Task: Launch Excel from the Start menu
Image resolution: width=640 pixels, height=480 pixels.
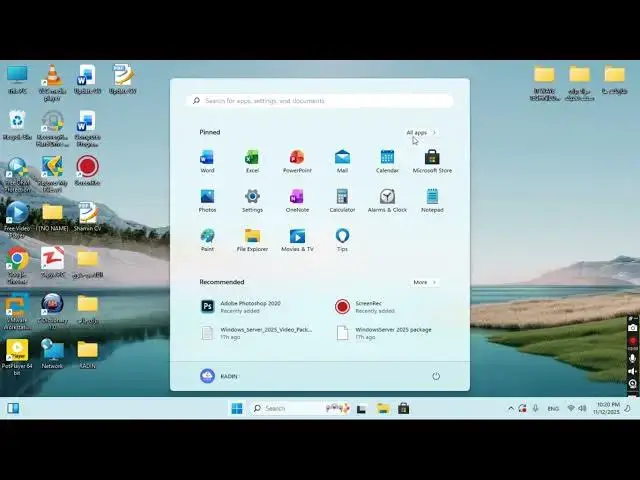Action: pos(252,162)
